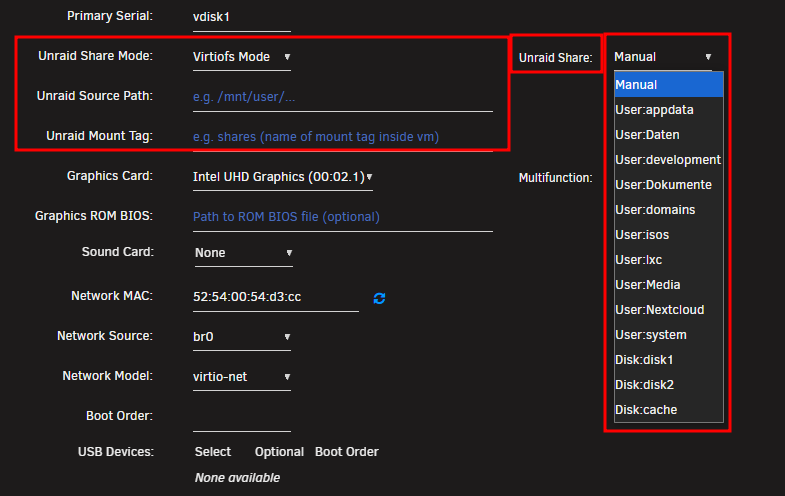Image resolution: width=785 pixels, height=496 pixels.
Task: Click the Unraid Share Mode label
Action: (x=96, y=56)
